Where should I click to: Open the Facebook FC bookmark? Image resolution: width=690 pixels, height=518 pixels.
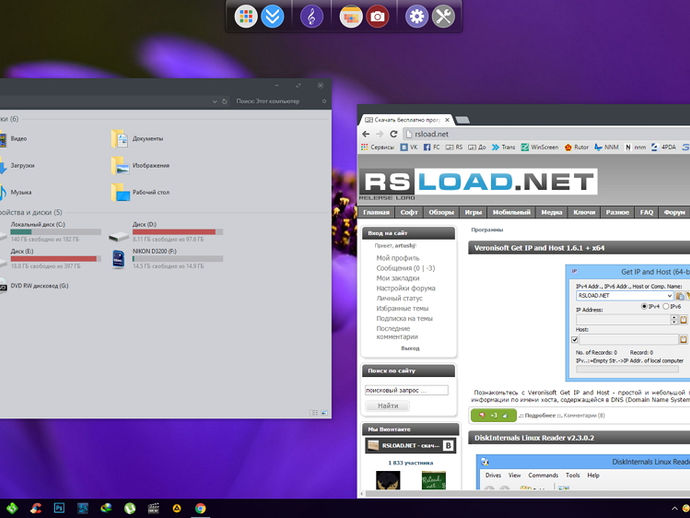[x=431, y=147]
